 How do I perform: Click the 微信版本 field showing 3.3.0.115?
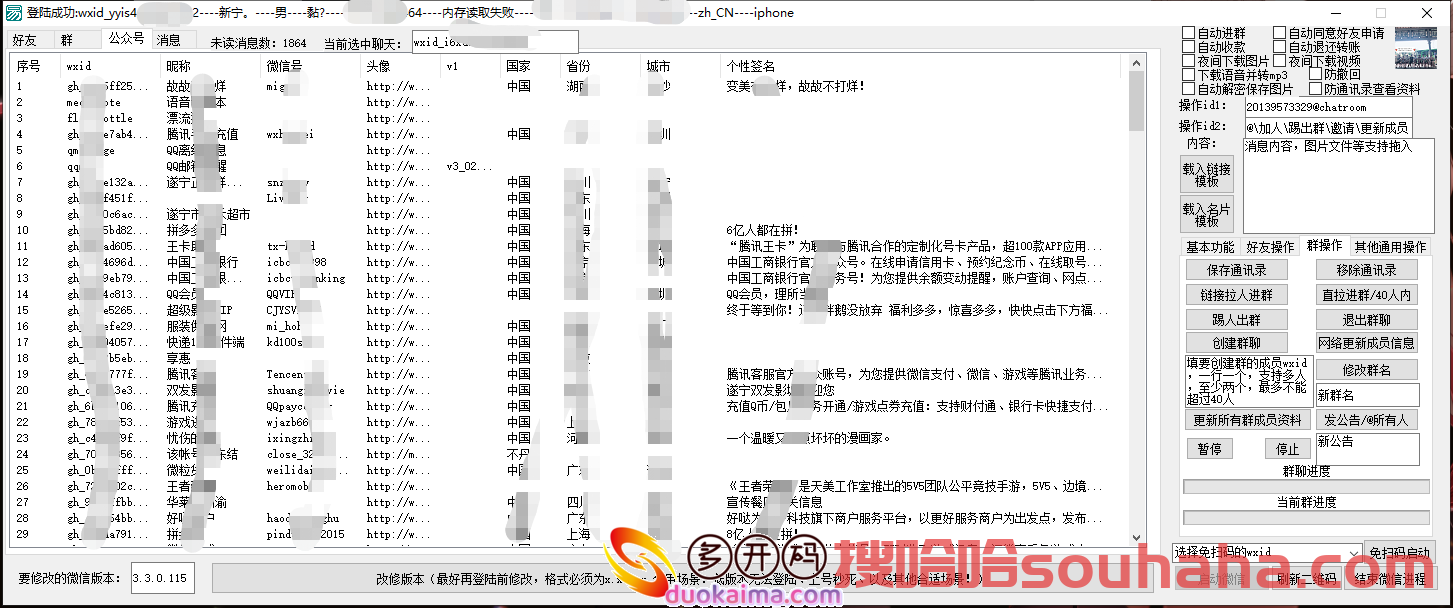tap(163, 578)
